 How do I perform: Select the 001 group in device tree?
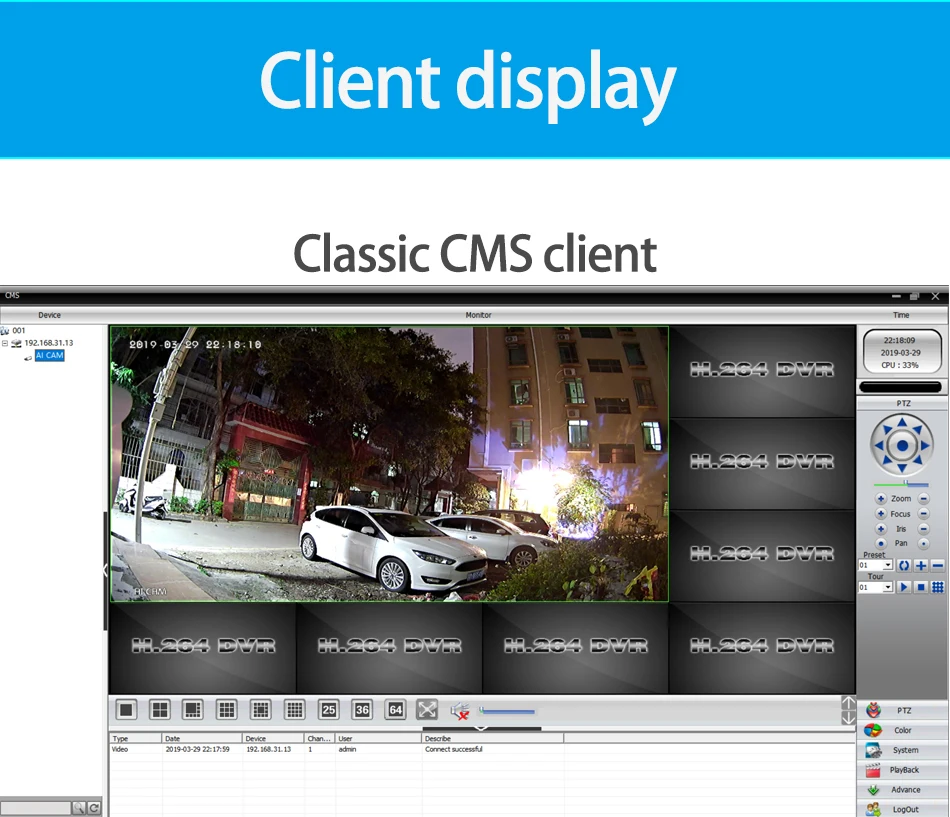click(19, 331)
